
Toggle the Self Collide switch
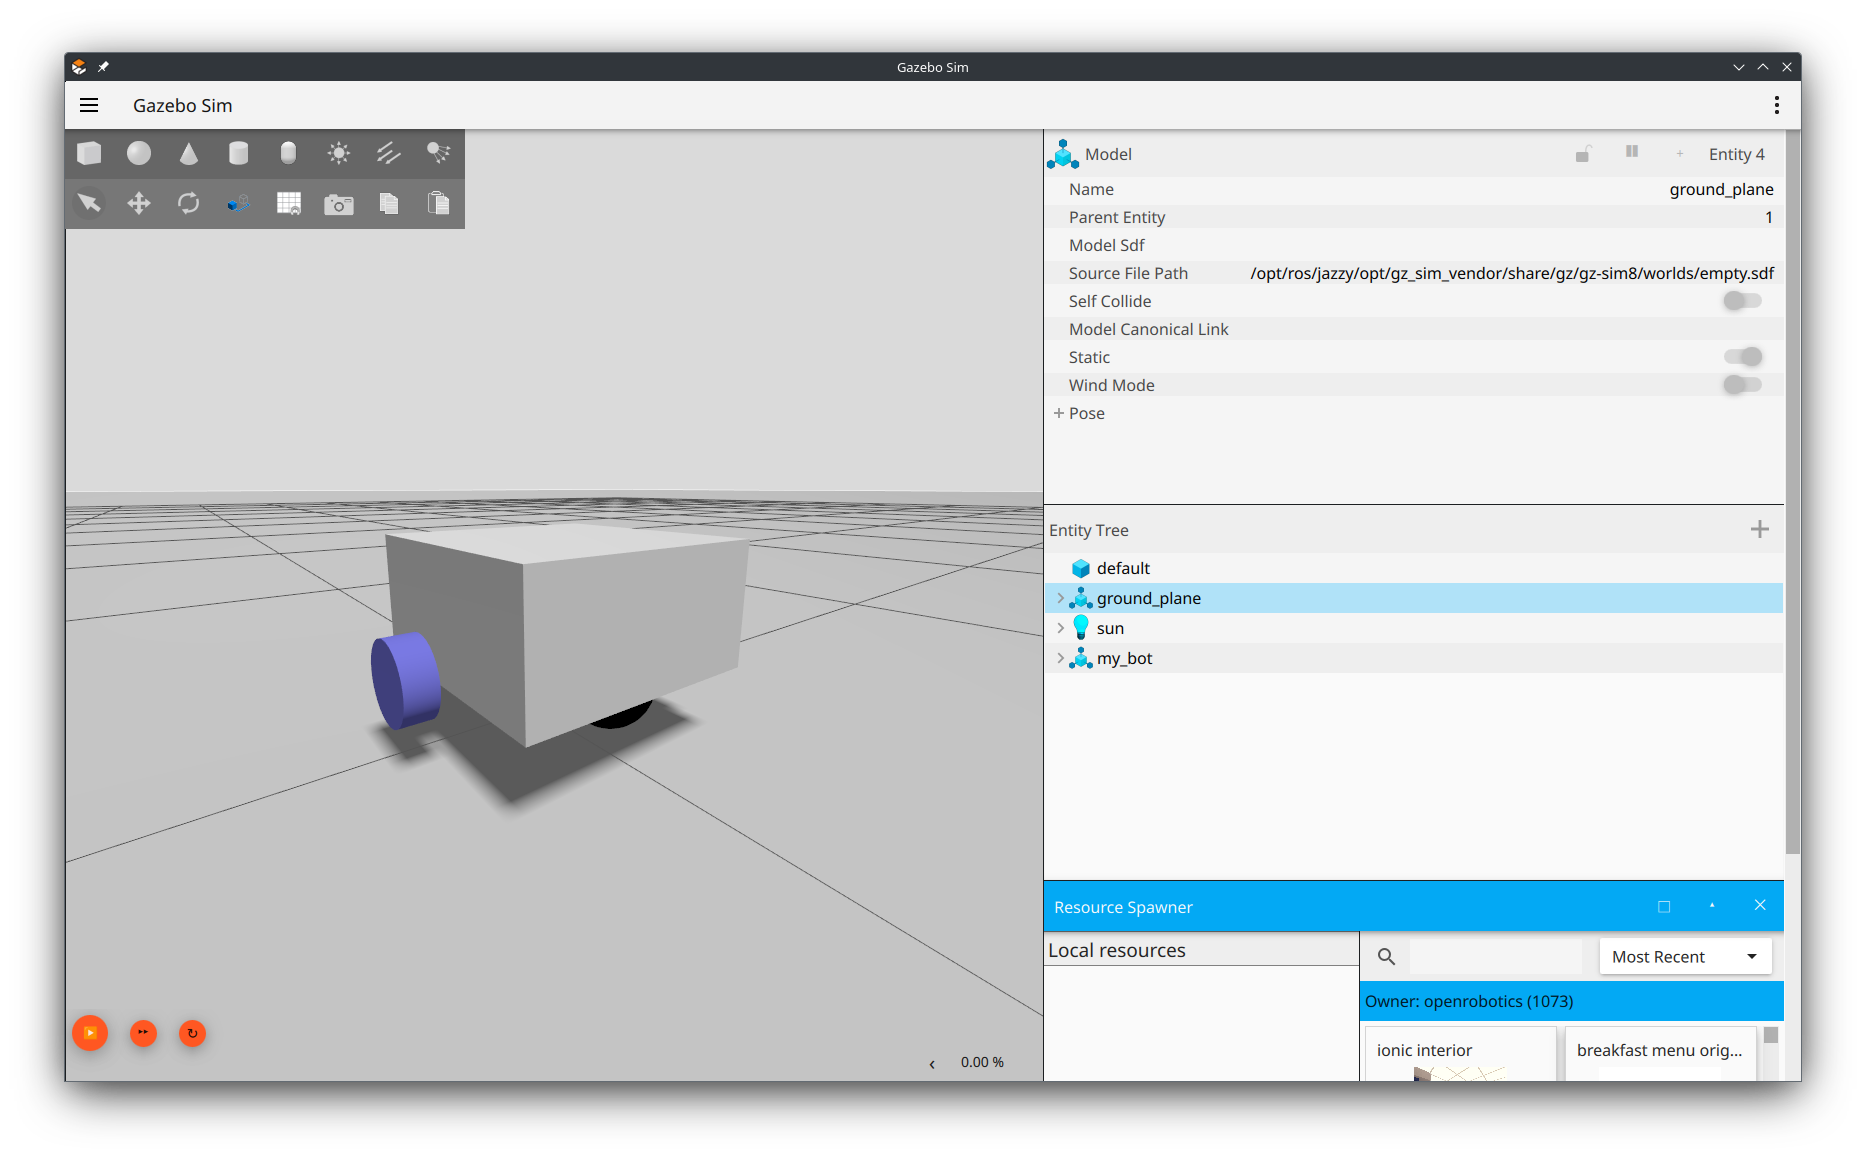click(x=1742, y=301)
